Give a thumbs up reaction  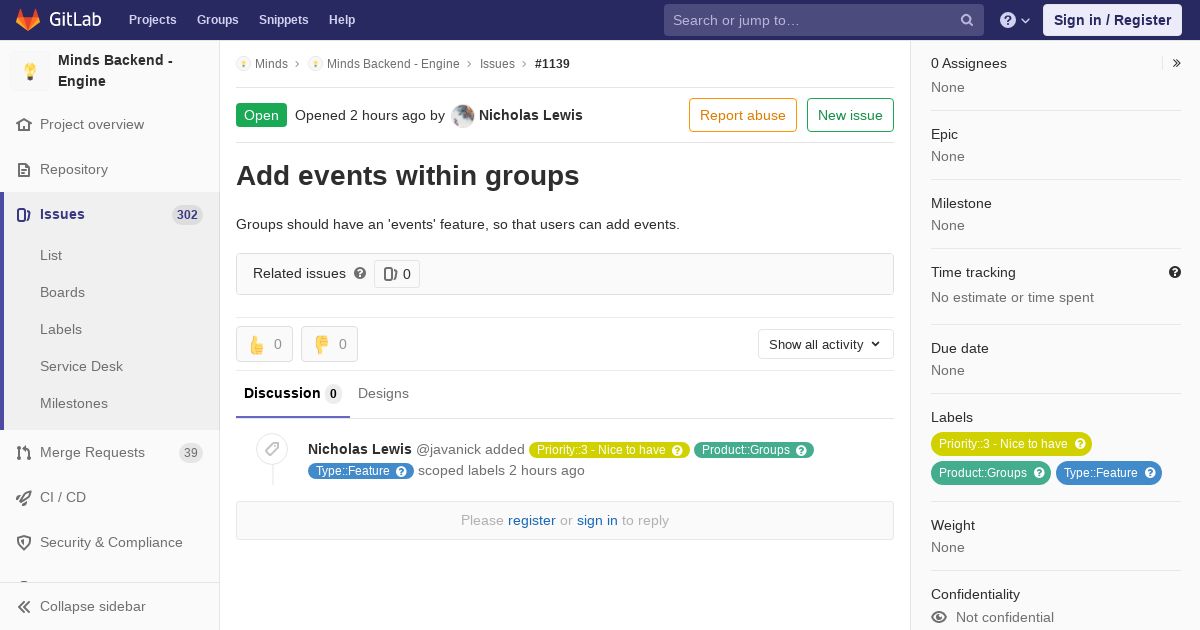[264, 344]
